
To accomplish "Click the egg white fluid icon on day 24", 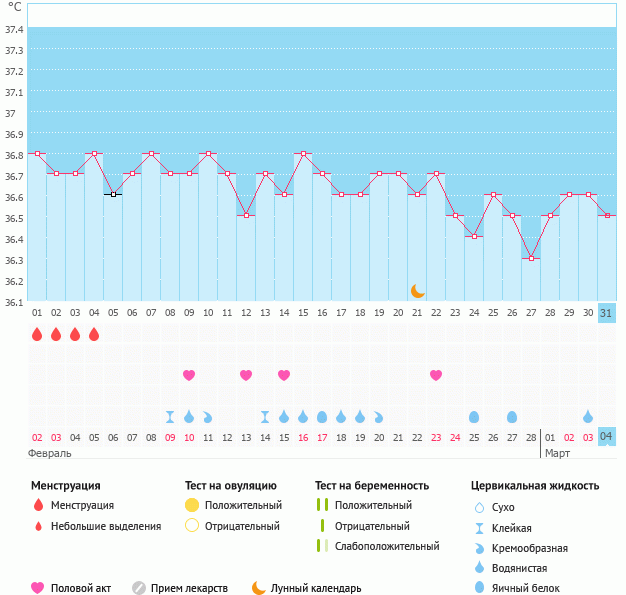I will (474, 416).
